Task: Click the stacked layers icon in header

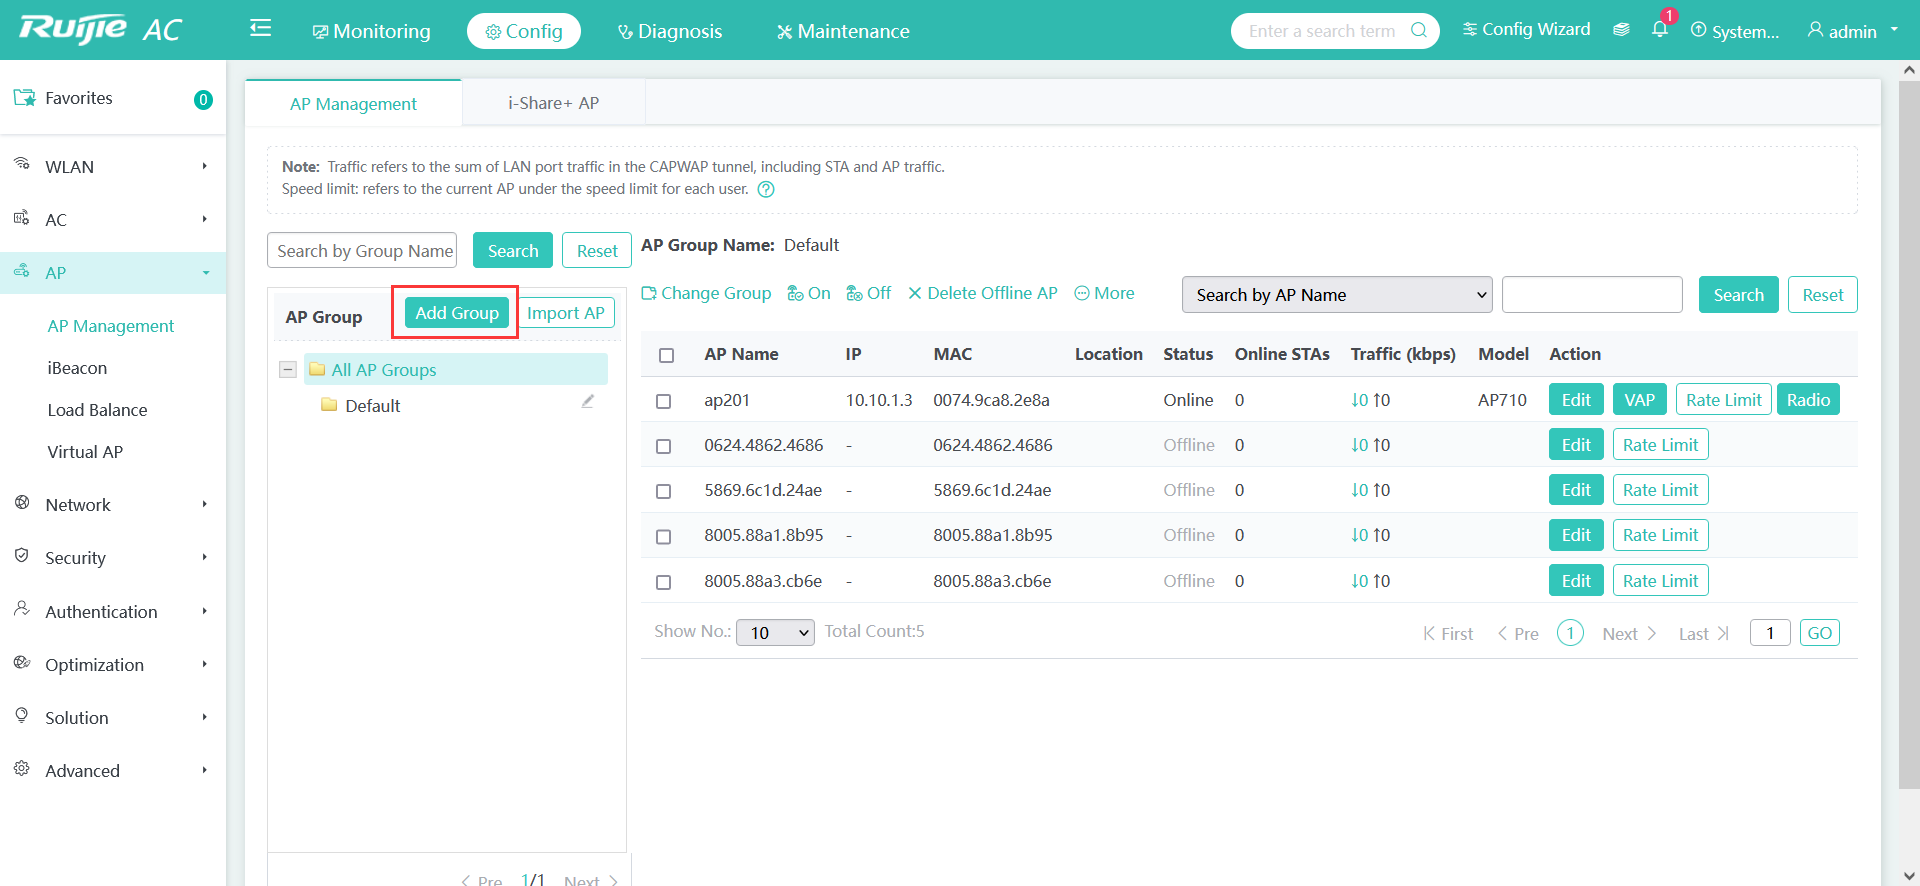Action: coord(1621,30)
